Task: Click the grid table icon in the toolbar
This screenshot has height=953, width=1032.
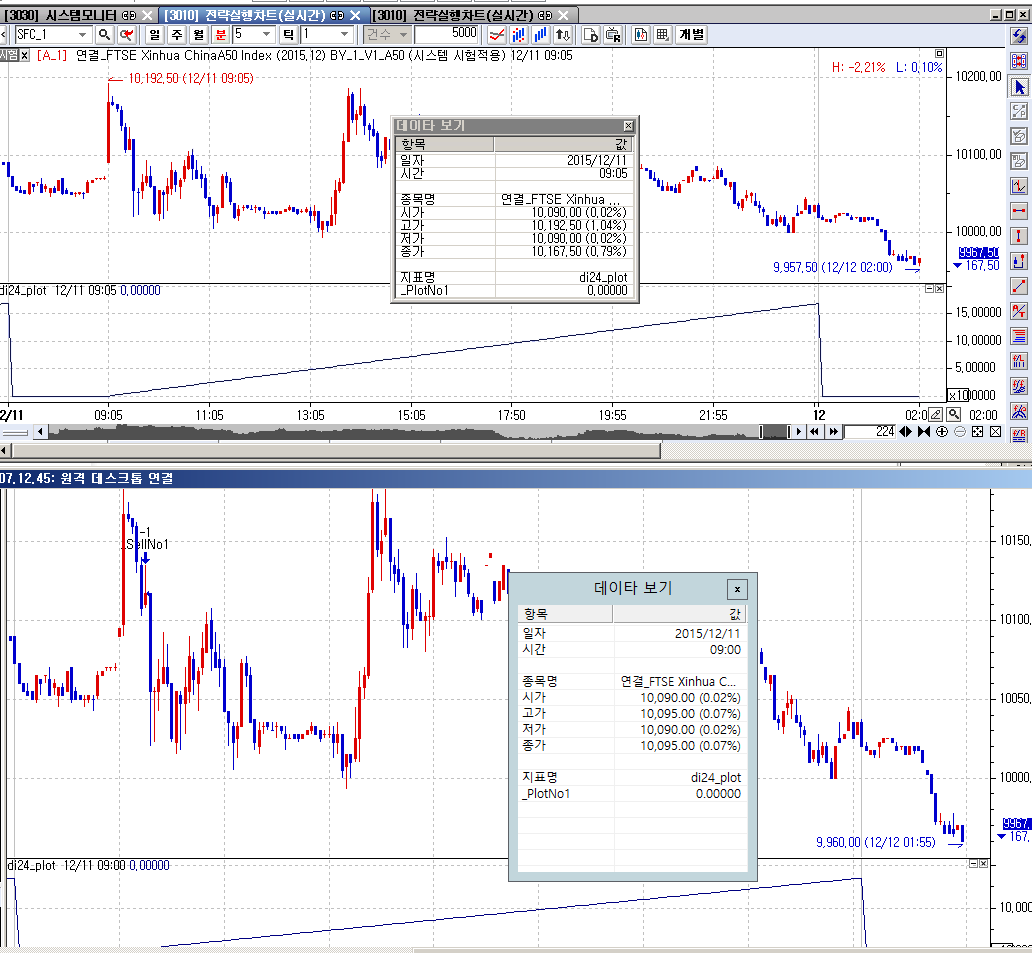Action: pos(663,35)
